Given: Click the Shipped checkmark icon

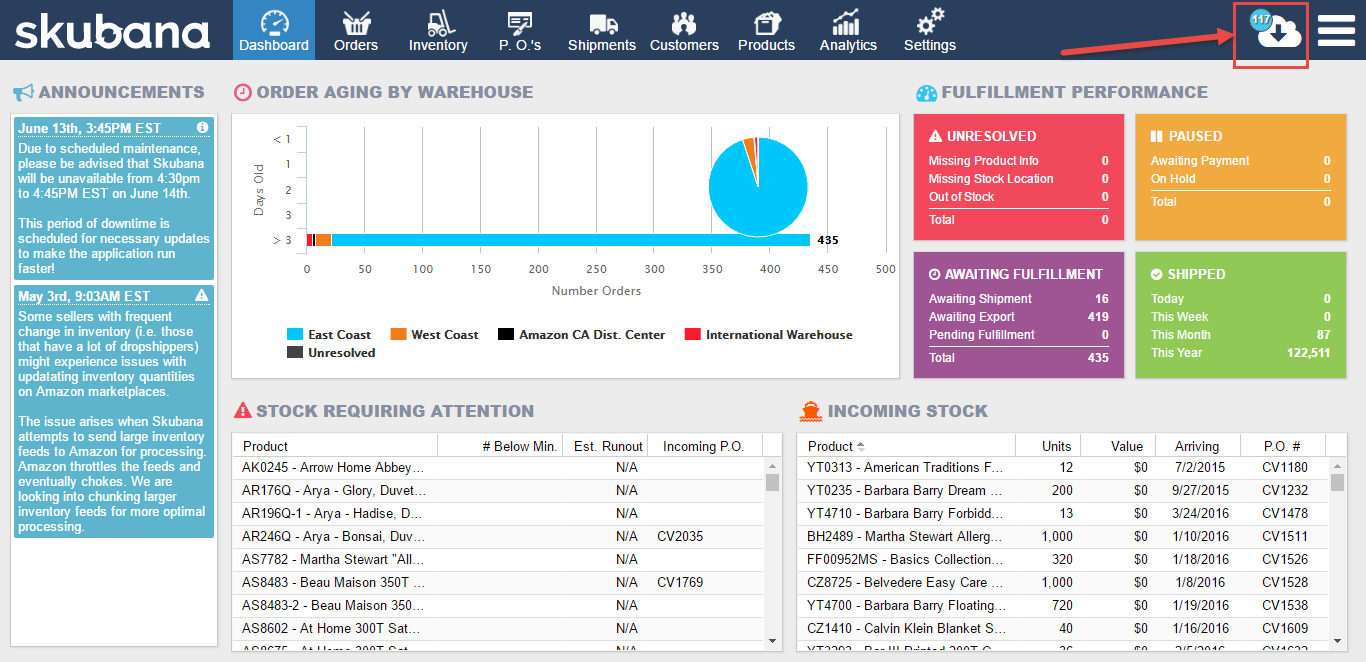Looking at the screenshot, I should click(1156, 274).
